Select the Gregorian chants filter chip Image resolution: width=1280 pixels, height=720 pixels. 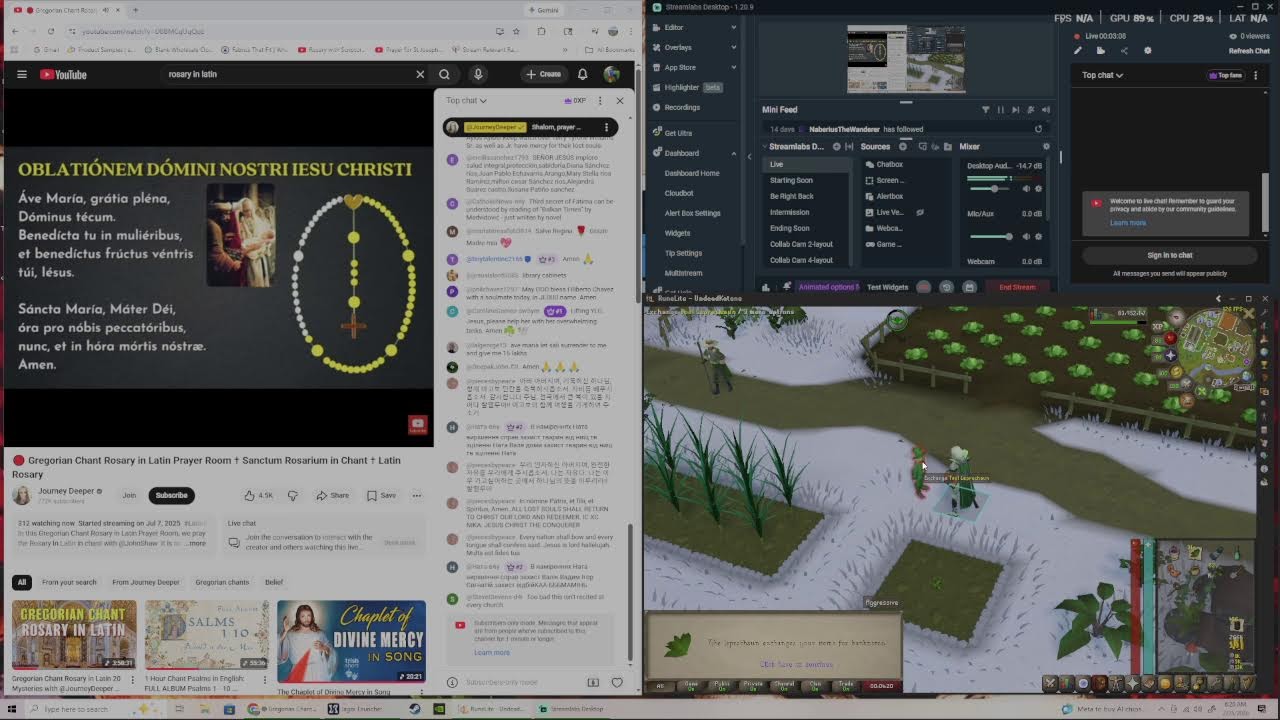222,582
